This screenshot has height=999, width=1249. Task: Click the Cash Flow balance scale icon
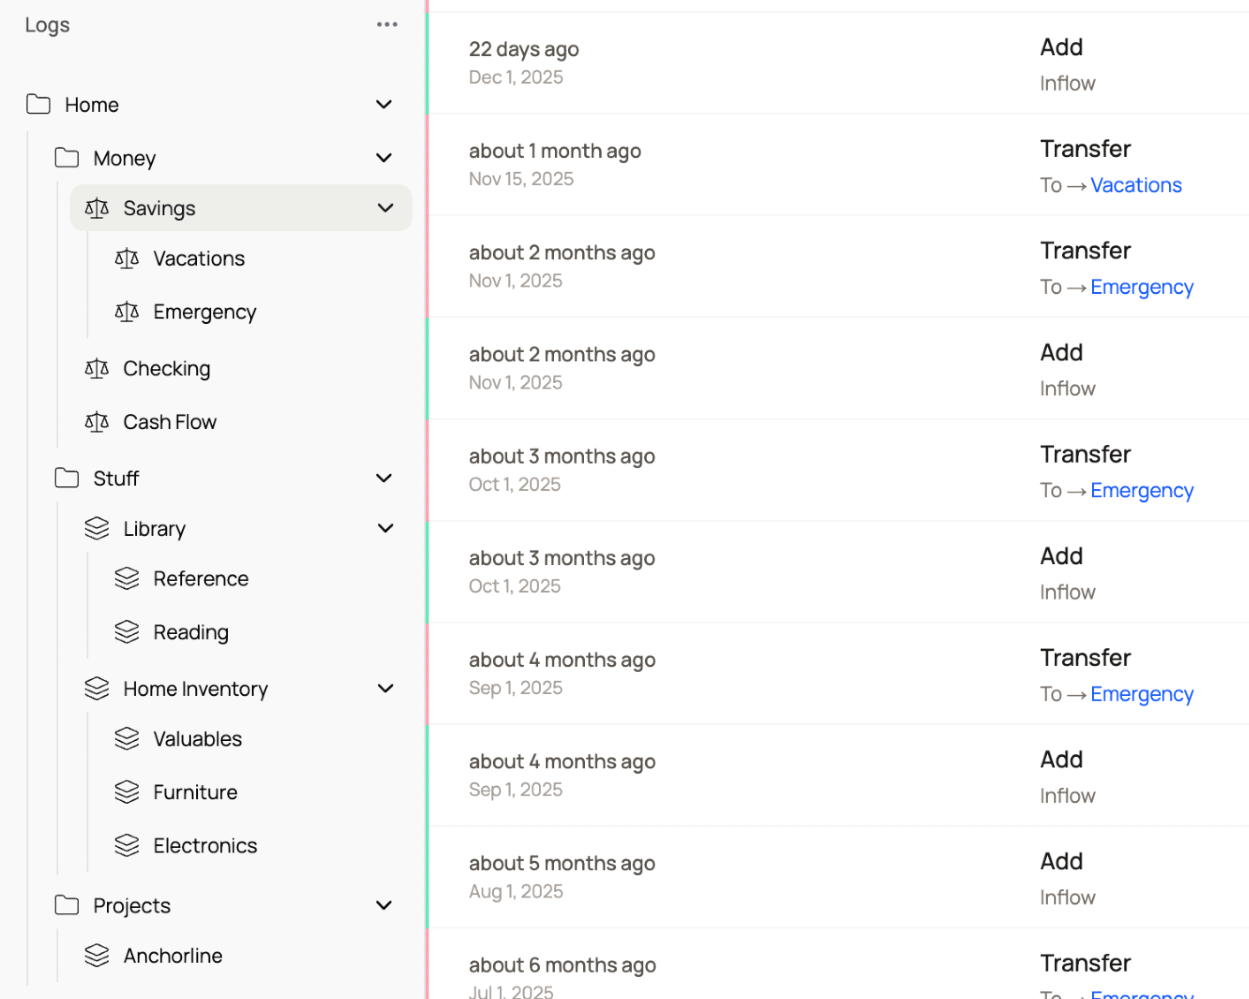pyautogui.click(x=97, y=422)
